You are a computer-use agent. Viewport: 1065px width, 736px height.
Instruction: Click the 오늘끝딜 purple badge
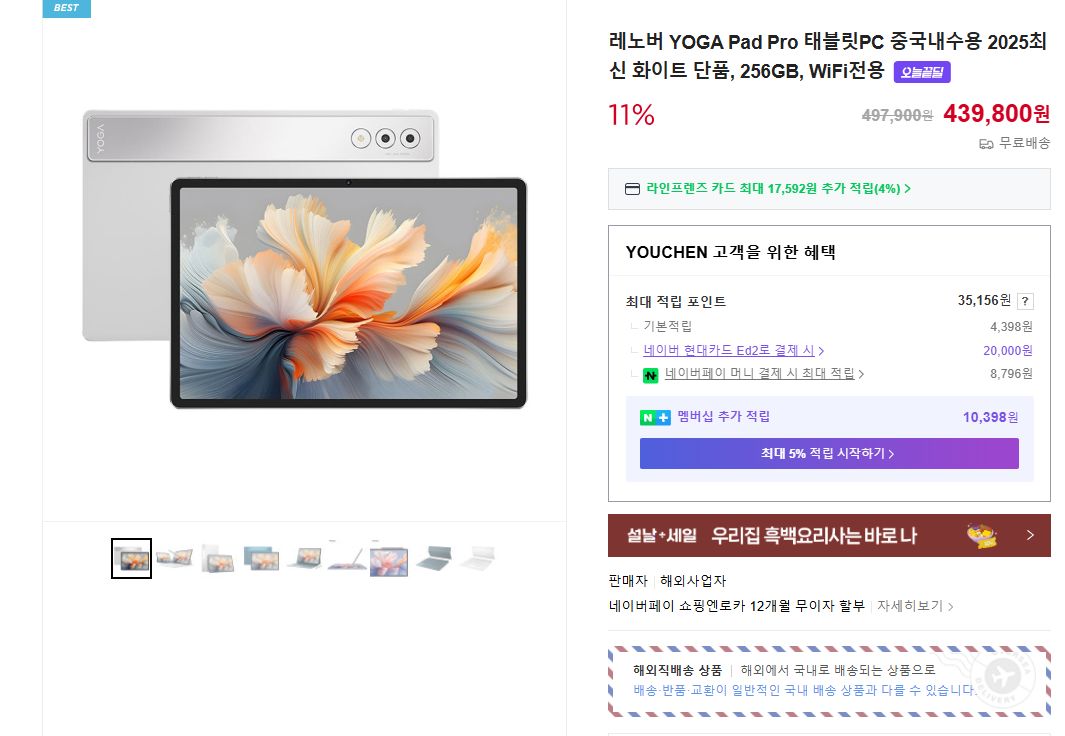(x=922, y=72)
